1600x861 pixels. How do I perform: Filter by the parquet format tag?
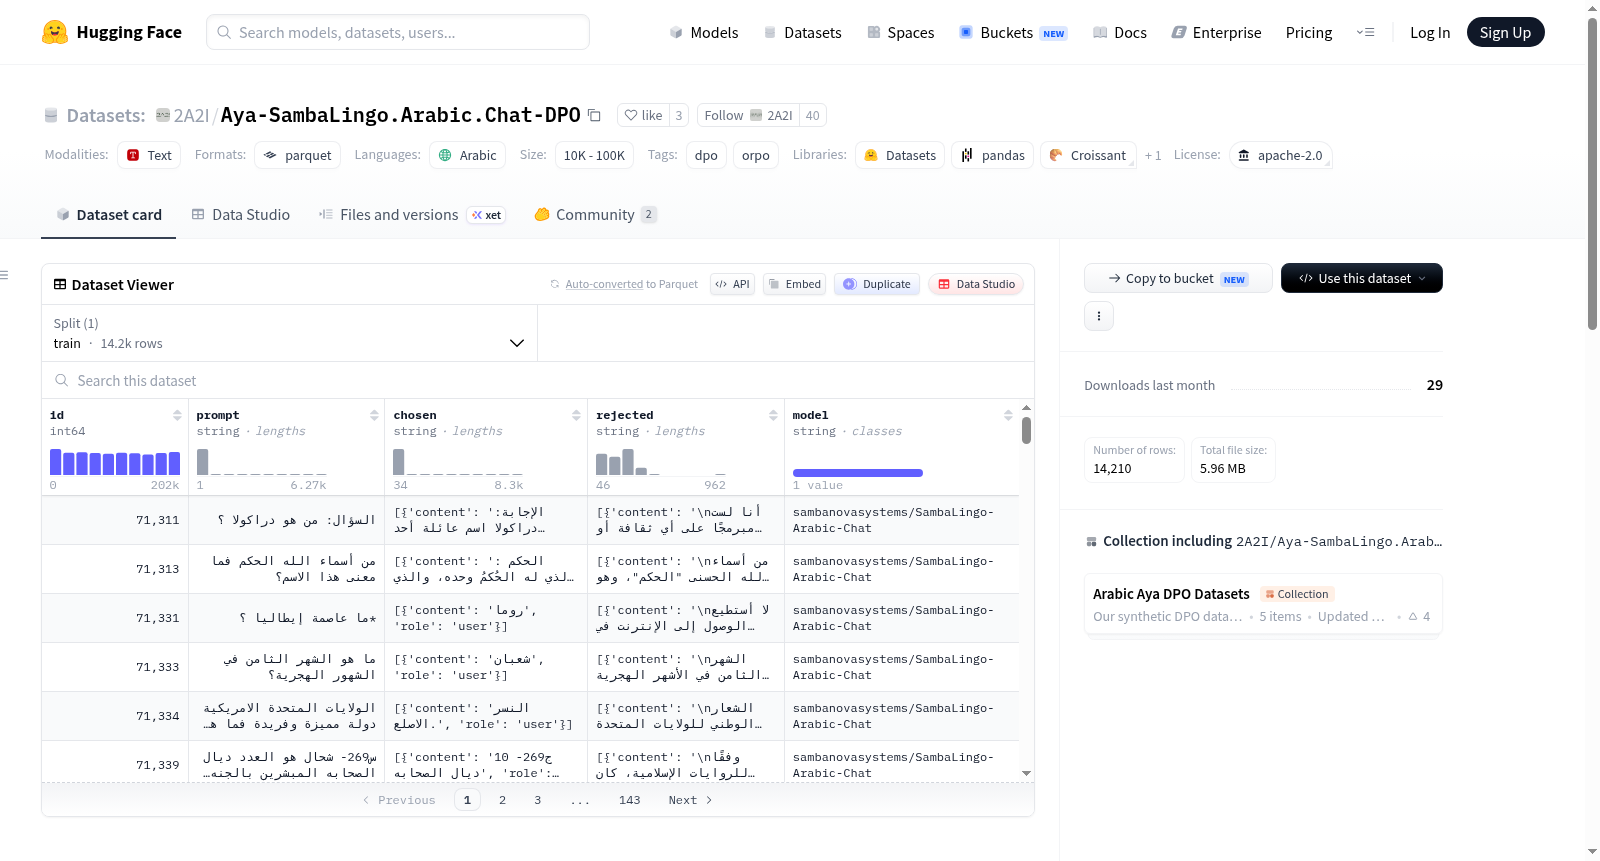(297, 155)
